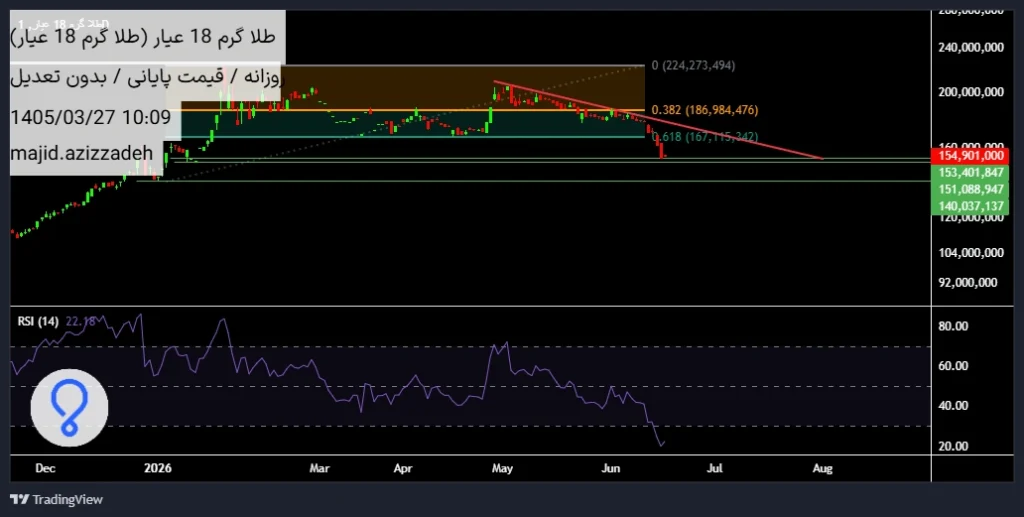Click the 200,000,000 price axis label
Viewport: 1024px width, 517px height.
tap(971, 92)
